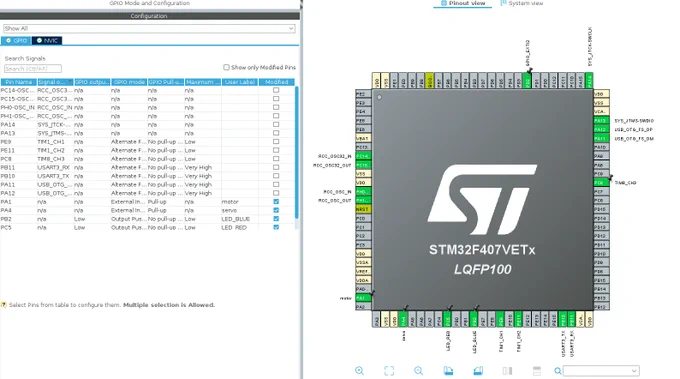Image resolution: width=680 pixels, height=379 pixels.
Task: Sort table by GPIO mode header
Action: tap(129, 82)
